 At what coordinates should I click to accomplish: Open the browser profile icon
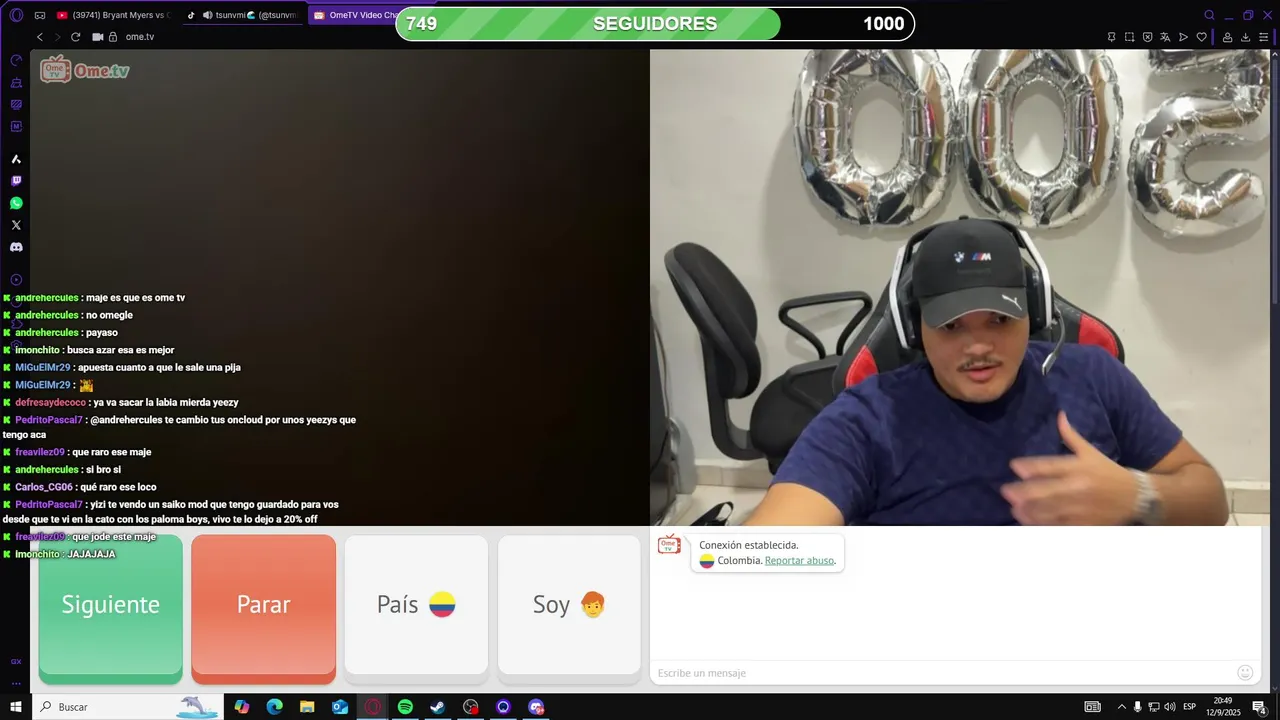point(1227,37)
